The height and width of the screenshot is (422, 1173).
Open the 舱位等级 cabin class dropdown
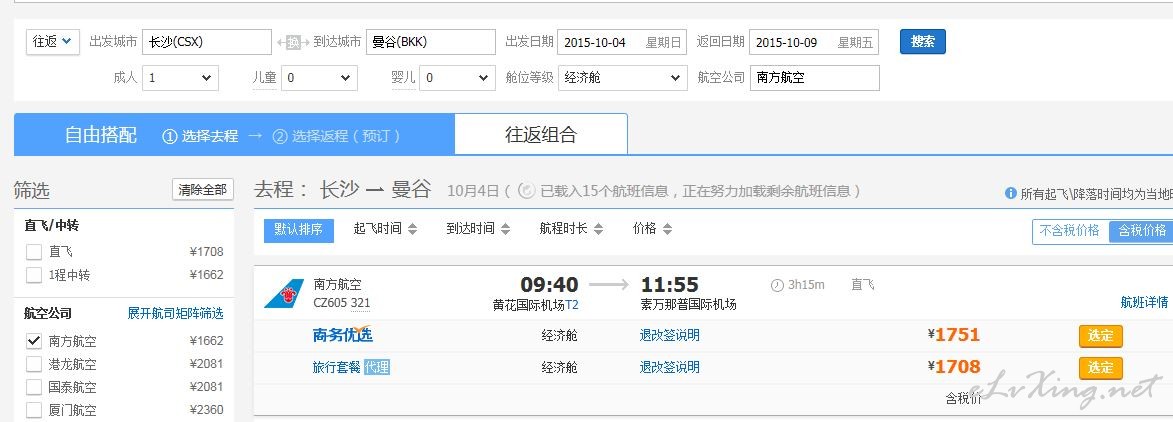click(x=622, y=78)
